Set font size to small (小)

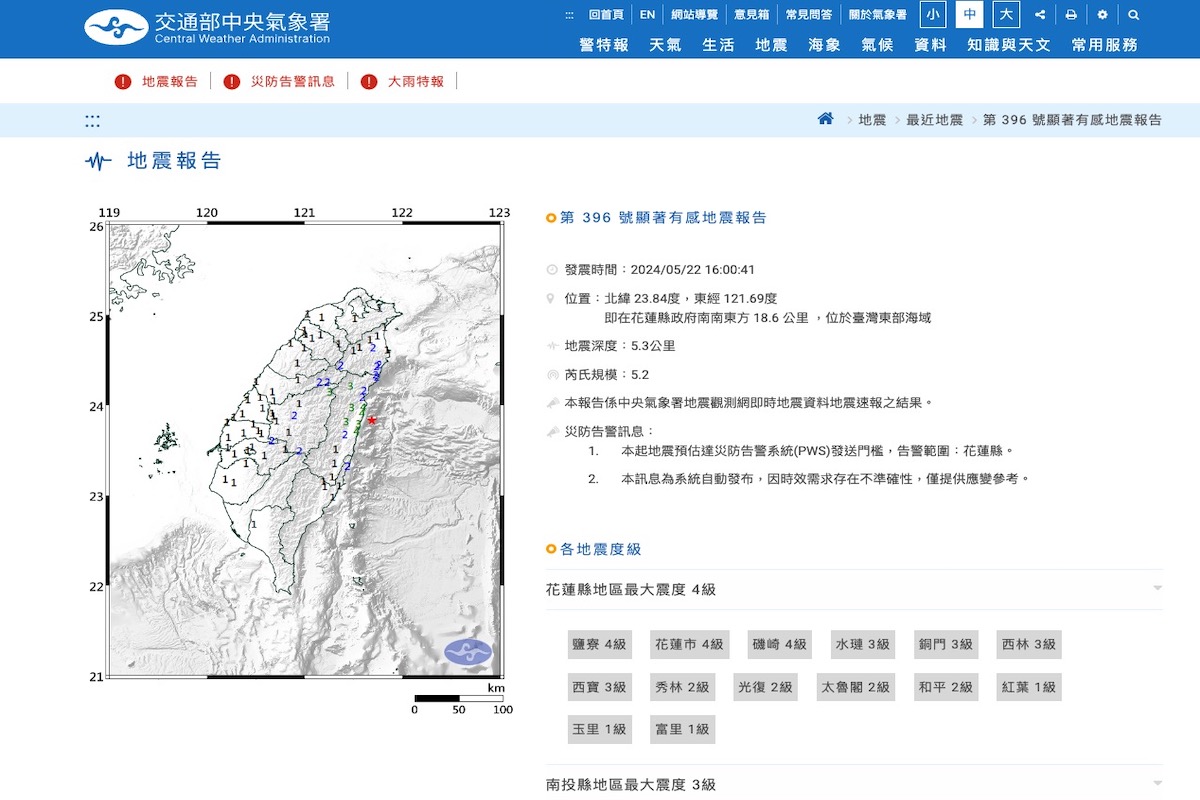[933, 15]
